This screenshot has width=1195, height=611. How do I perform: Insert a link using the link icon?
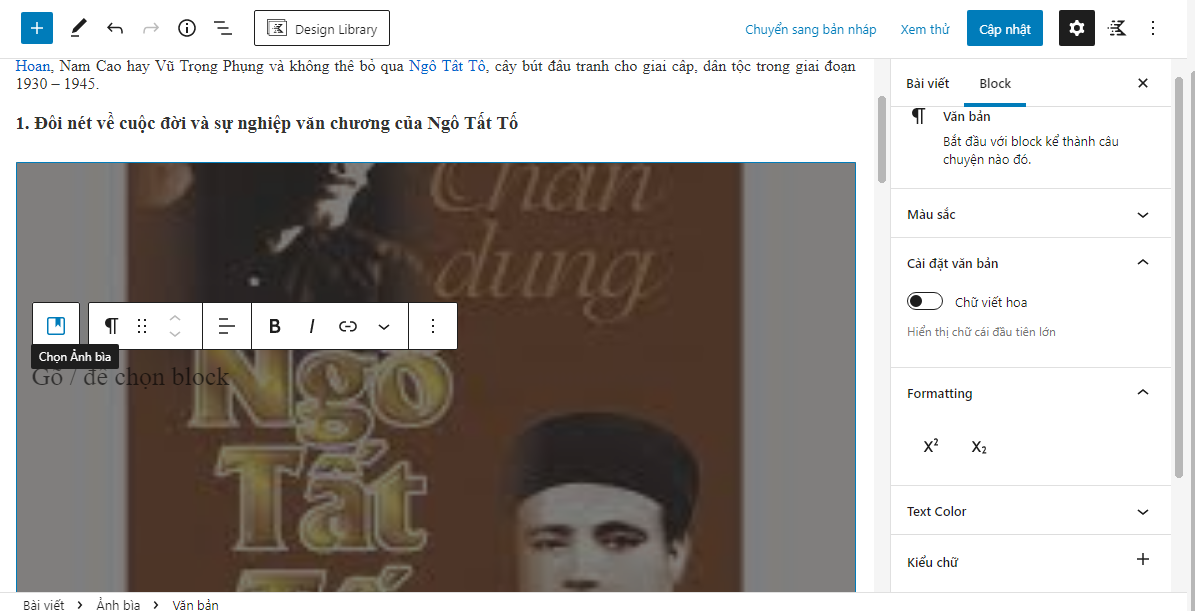click(348, 326)
